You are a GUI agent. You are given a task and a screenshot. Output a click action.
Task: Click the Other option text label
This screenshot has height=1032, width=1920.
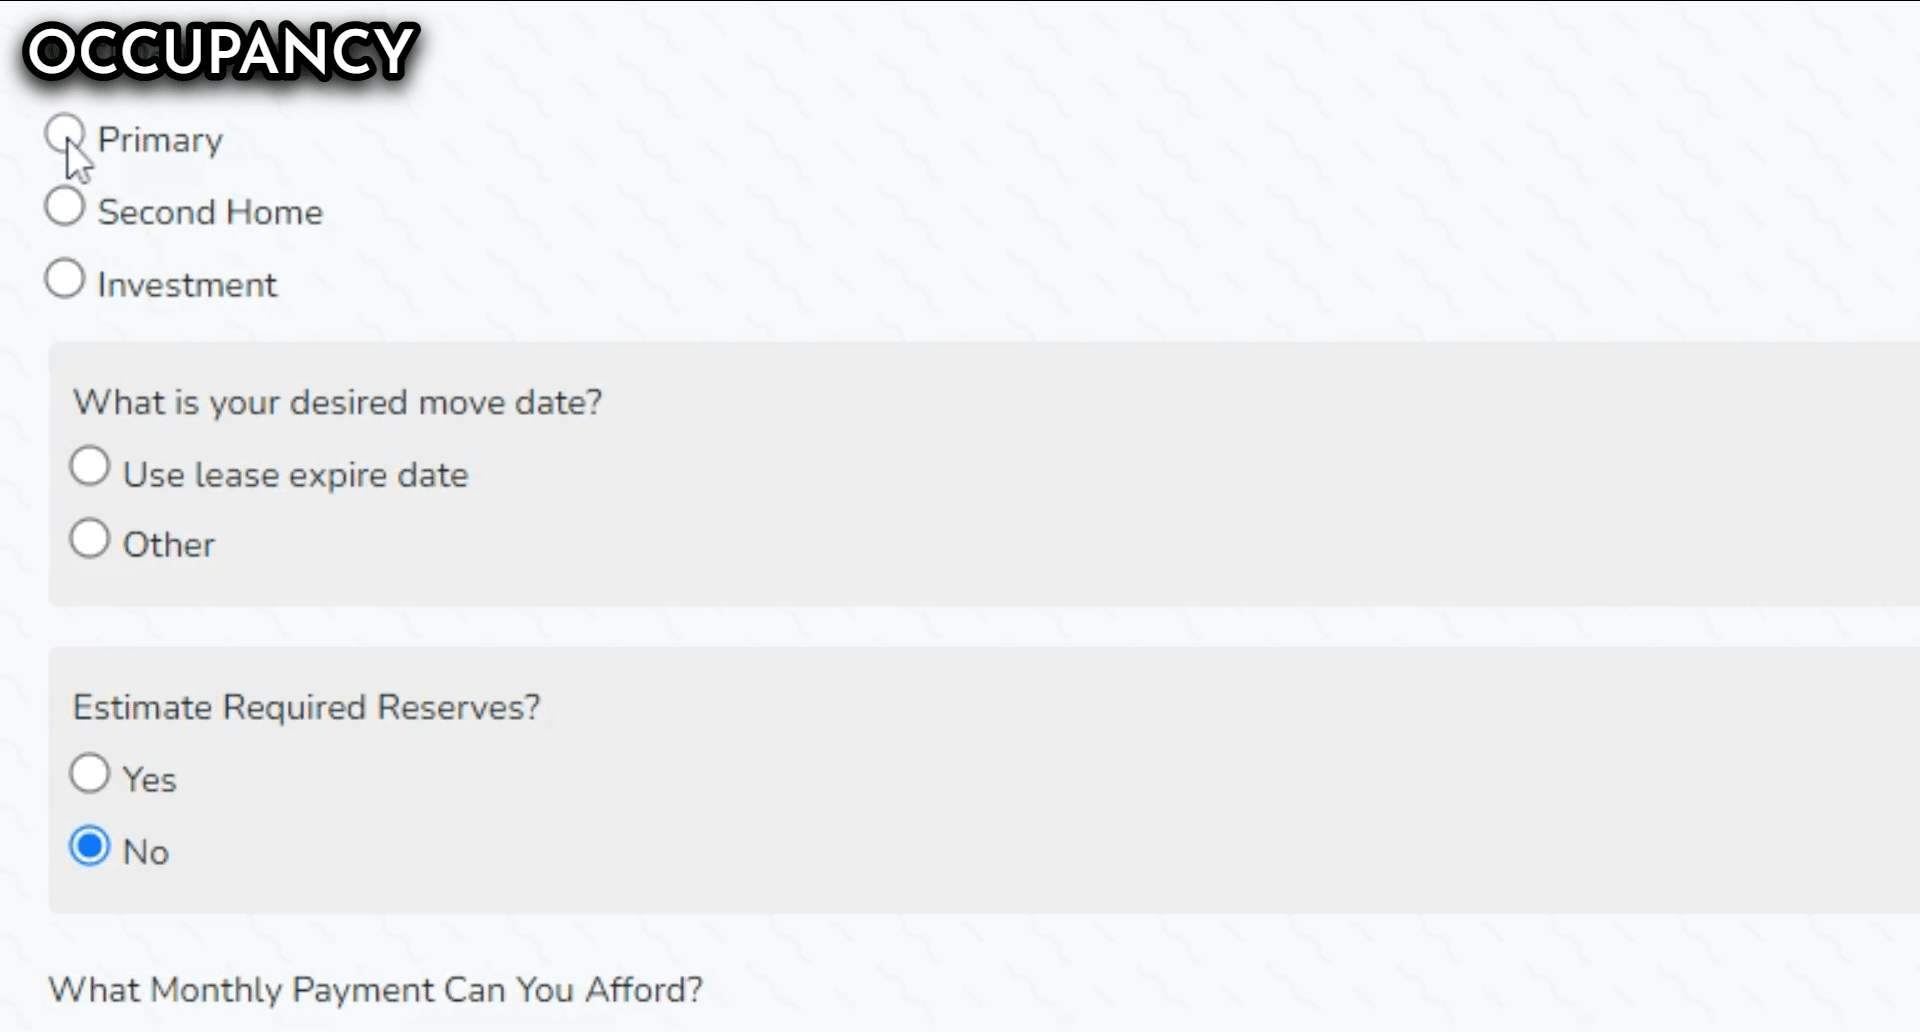(168, 545)
